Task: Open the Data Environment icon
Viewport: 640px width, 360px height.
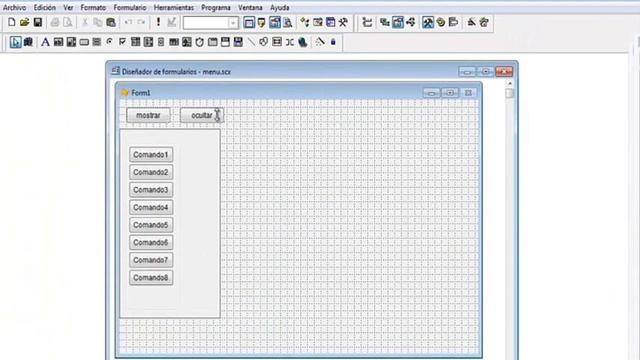Action: coord(384,22)
